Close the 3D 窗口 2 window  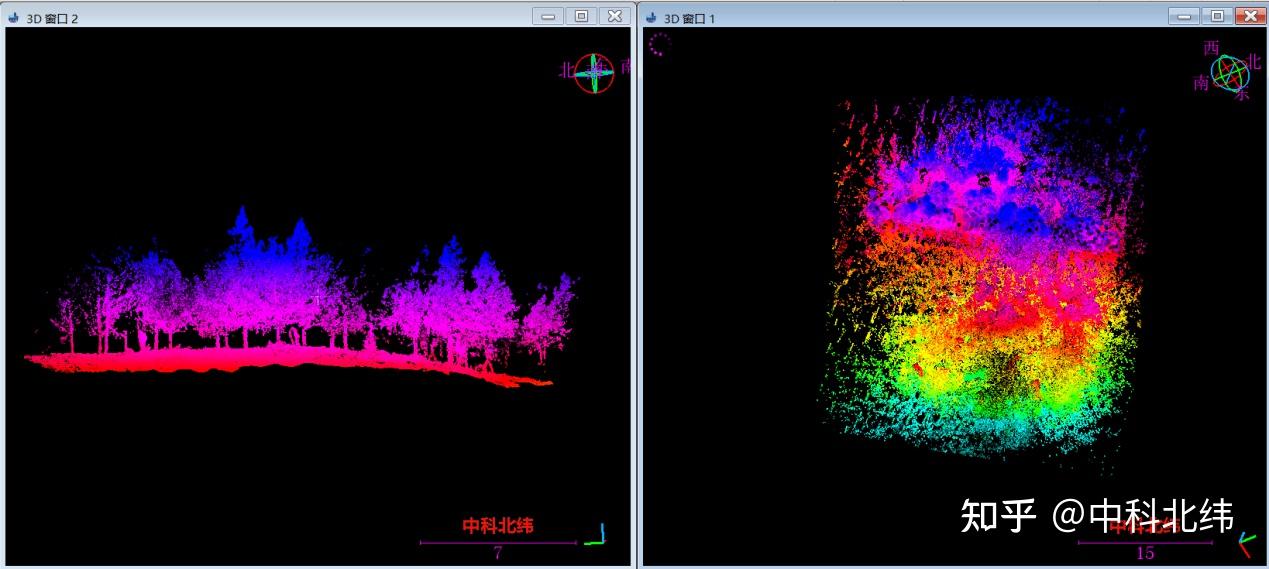click(614, 16)
